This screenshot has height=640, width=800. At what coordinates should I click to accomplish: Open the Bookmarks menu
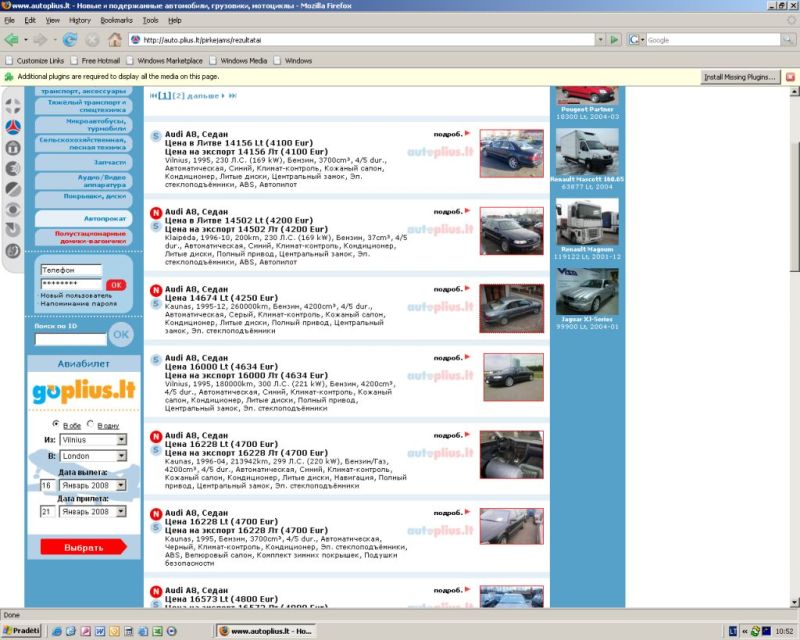click(x=116, y=20)
